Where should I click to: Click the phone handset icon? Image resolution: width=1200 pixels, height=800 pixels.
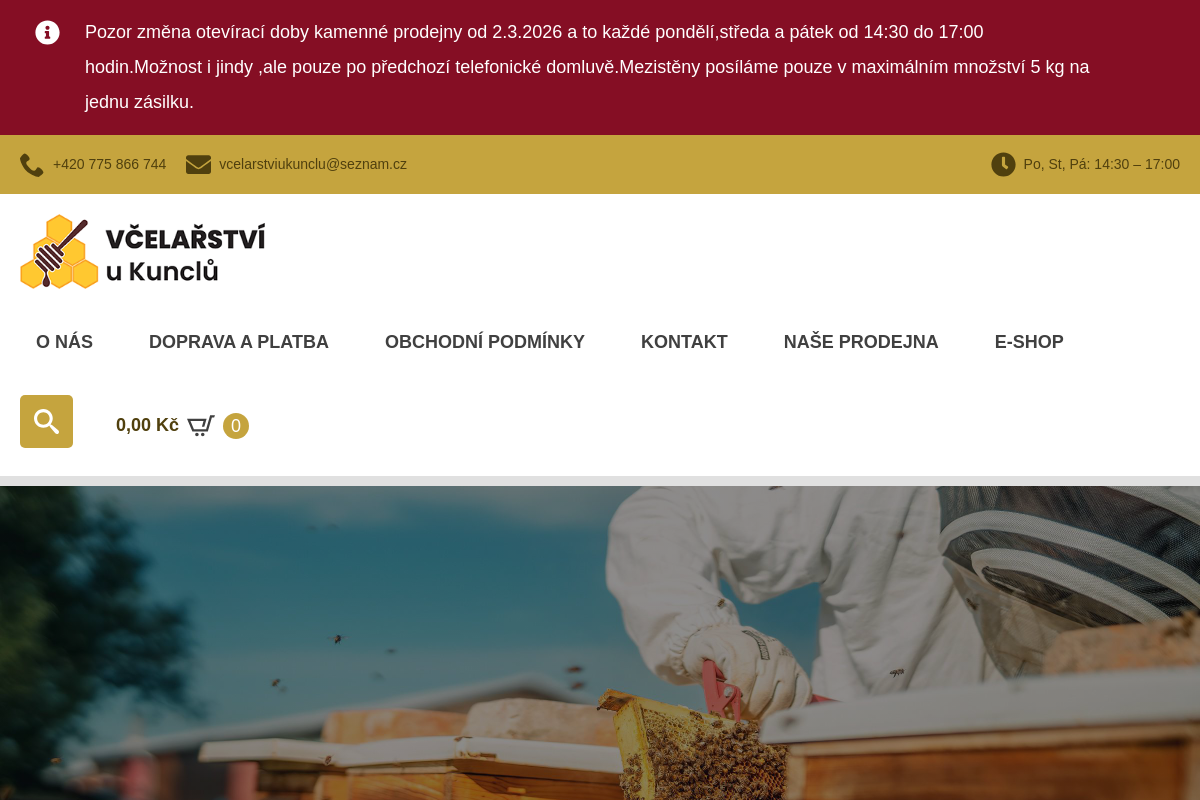[x=32, y=165]
